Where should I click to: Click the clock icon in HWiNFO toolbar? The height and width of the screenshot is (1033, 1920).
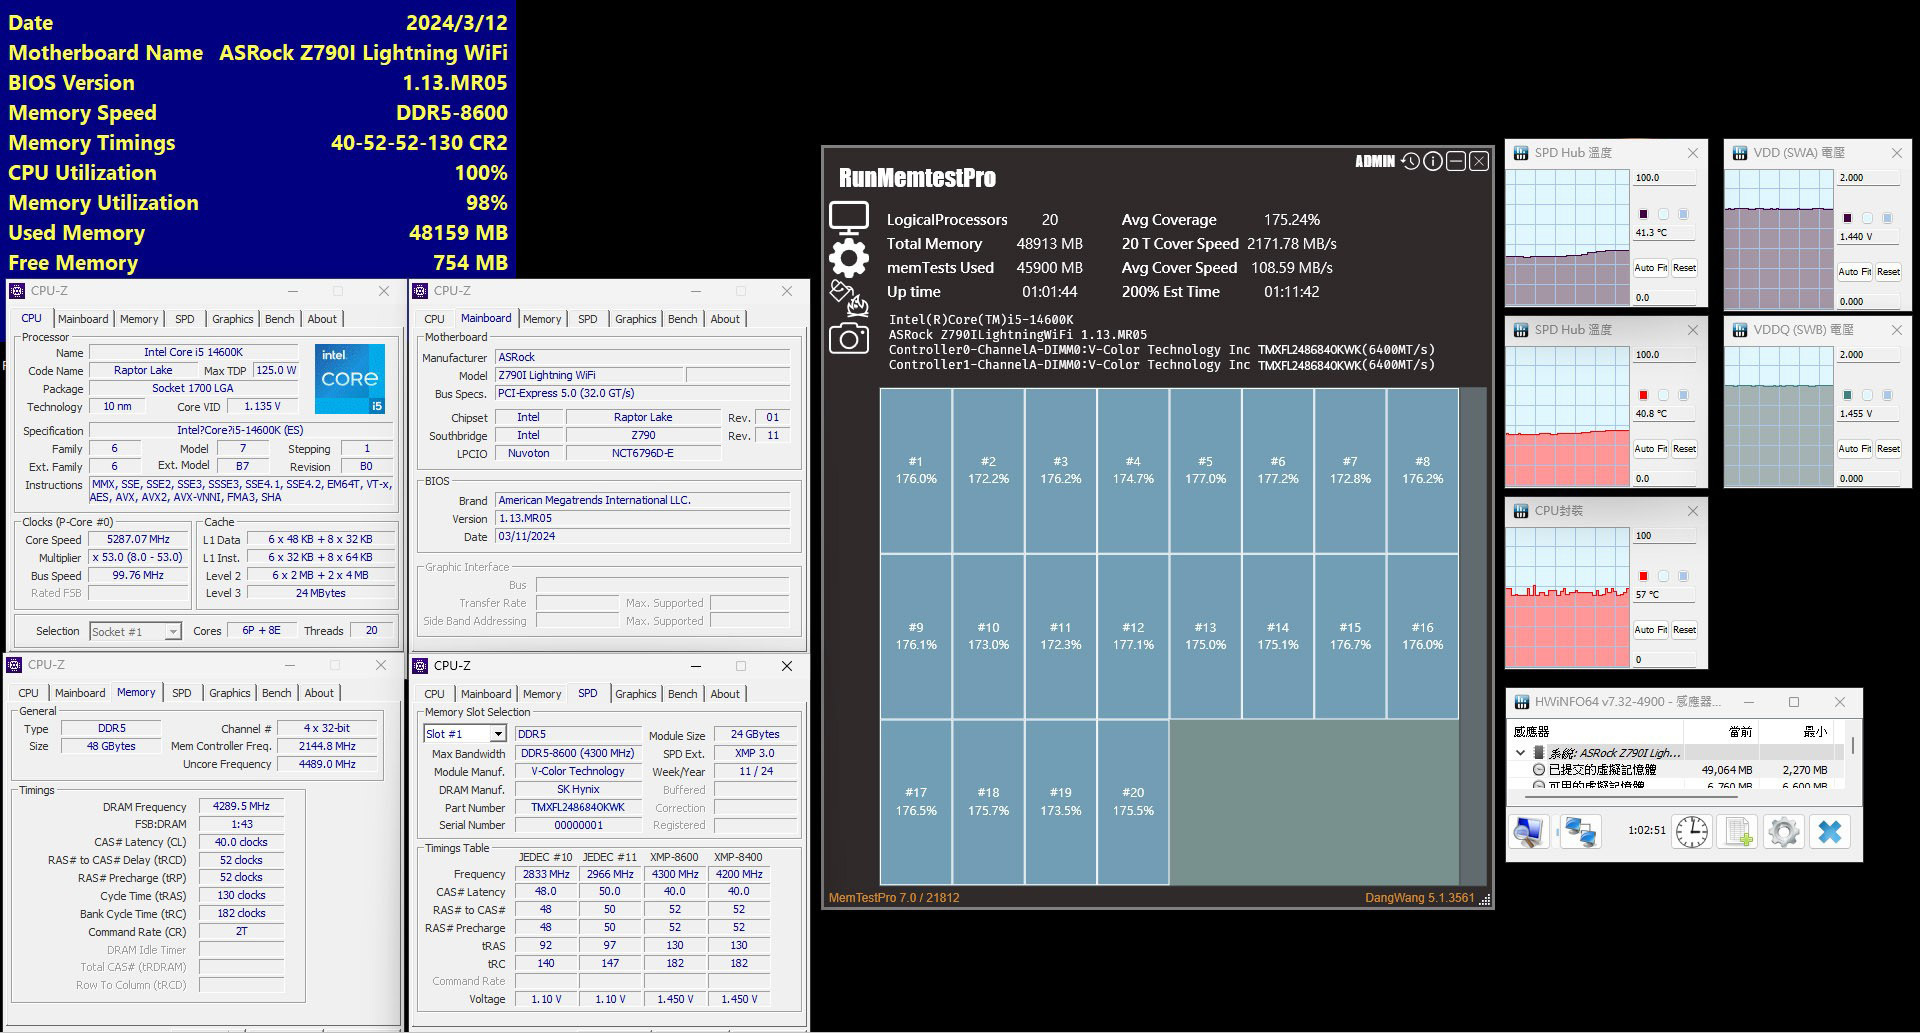(x=1691, y=832)
